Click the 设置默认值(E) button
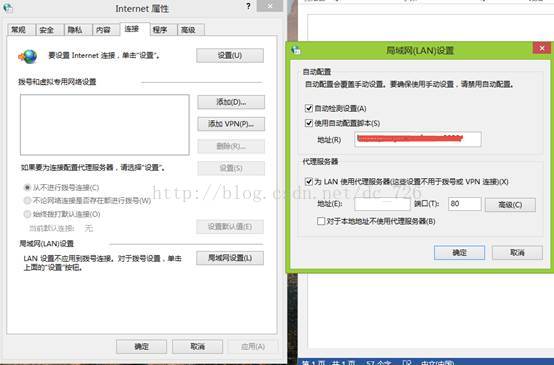 tap(230, 227)
